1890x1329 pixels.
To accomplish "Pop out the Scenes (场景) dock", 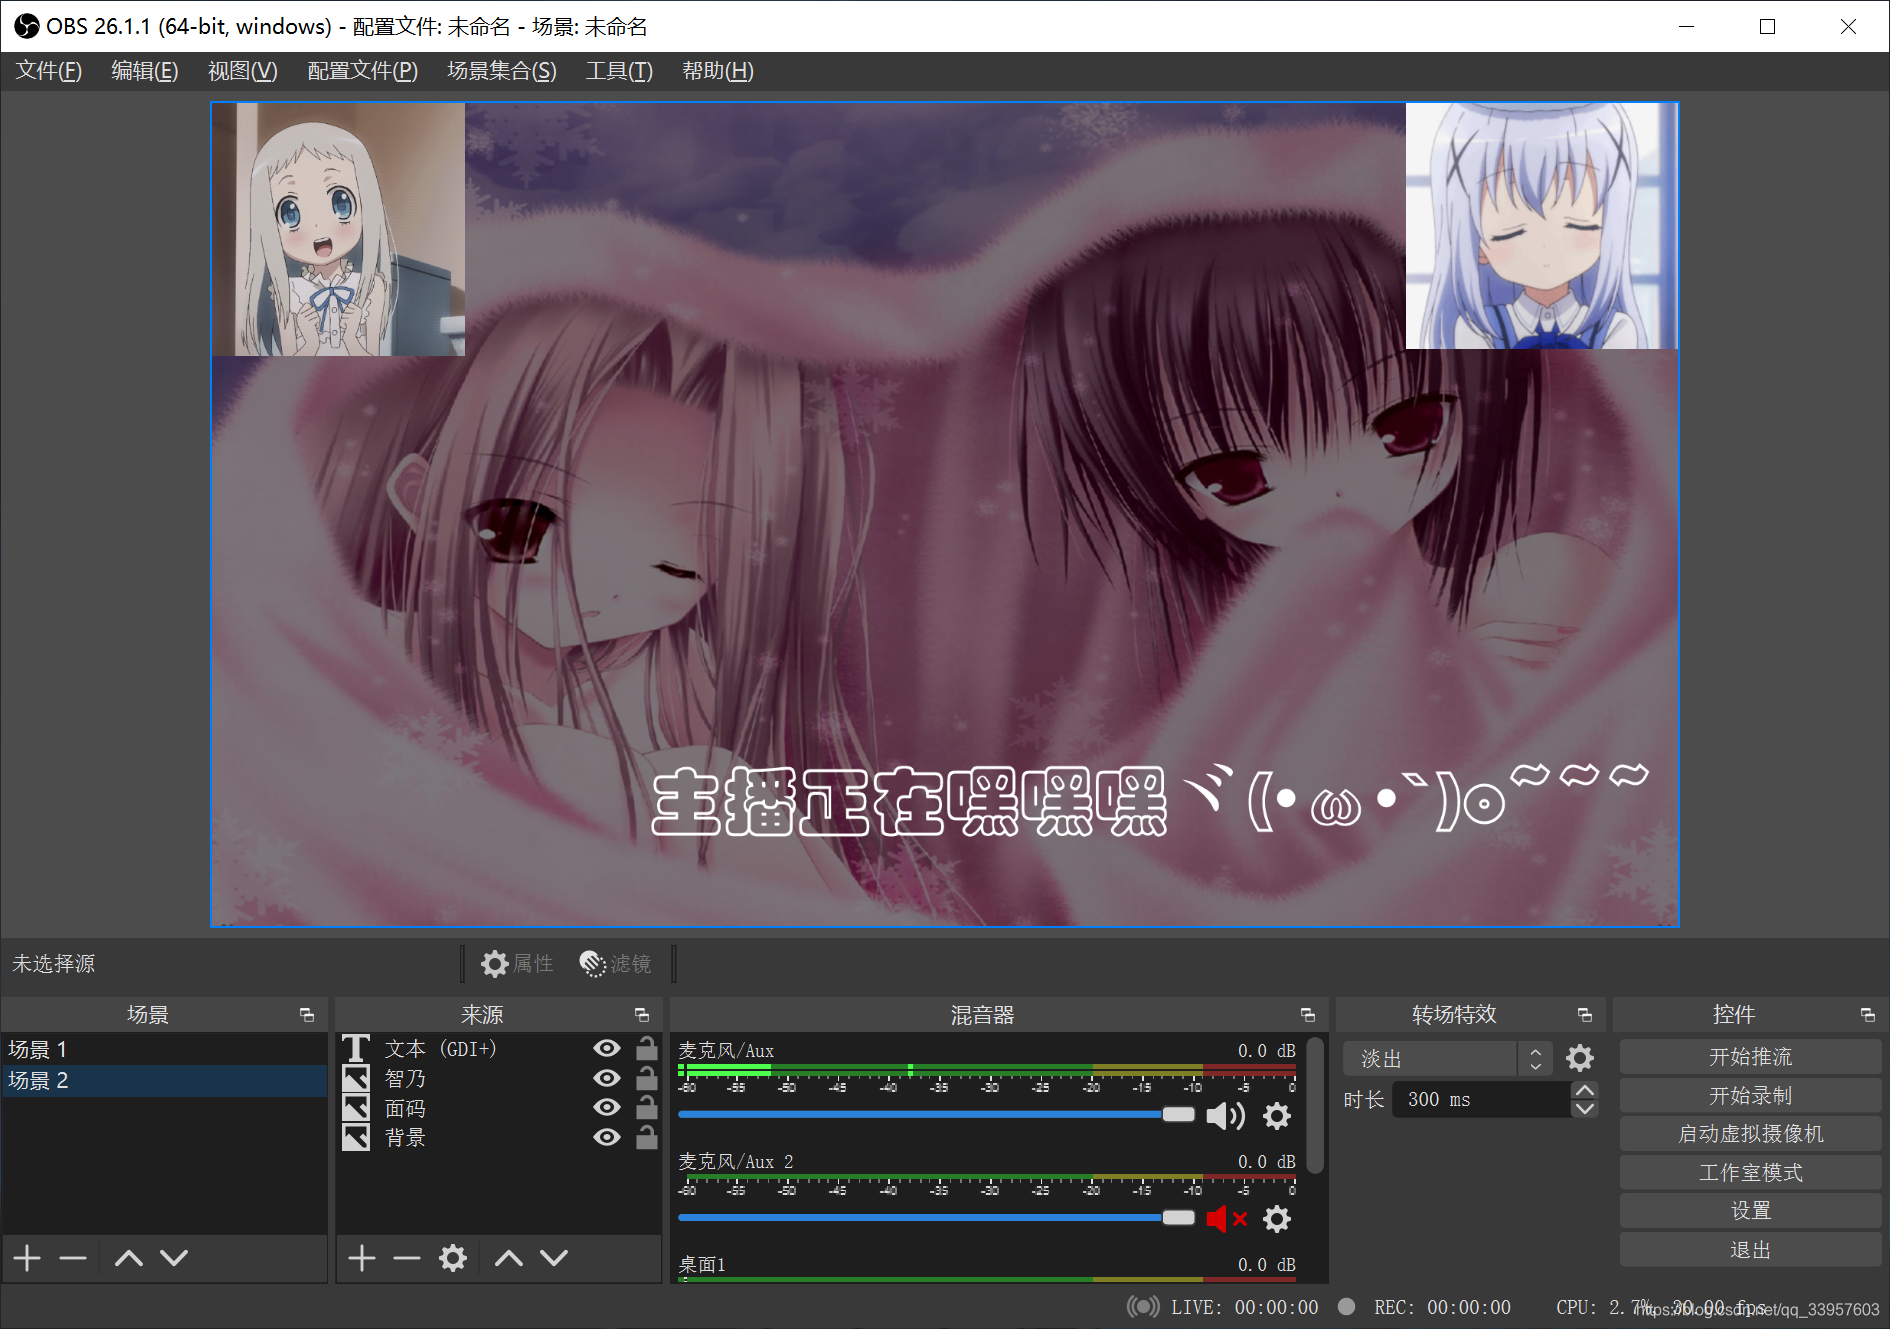I will [x=307, y=1015].
